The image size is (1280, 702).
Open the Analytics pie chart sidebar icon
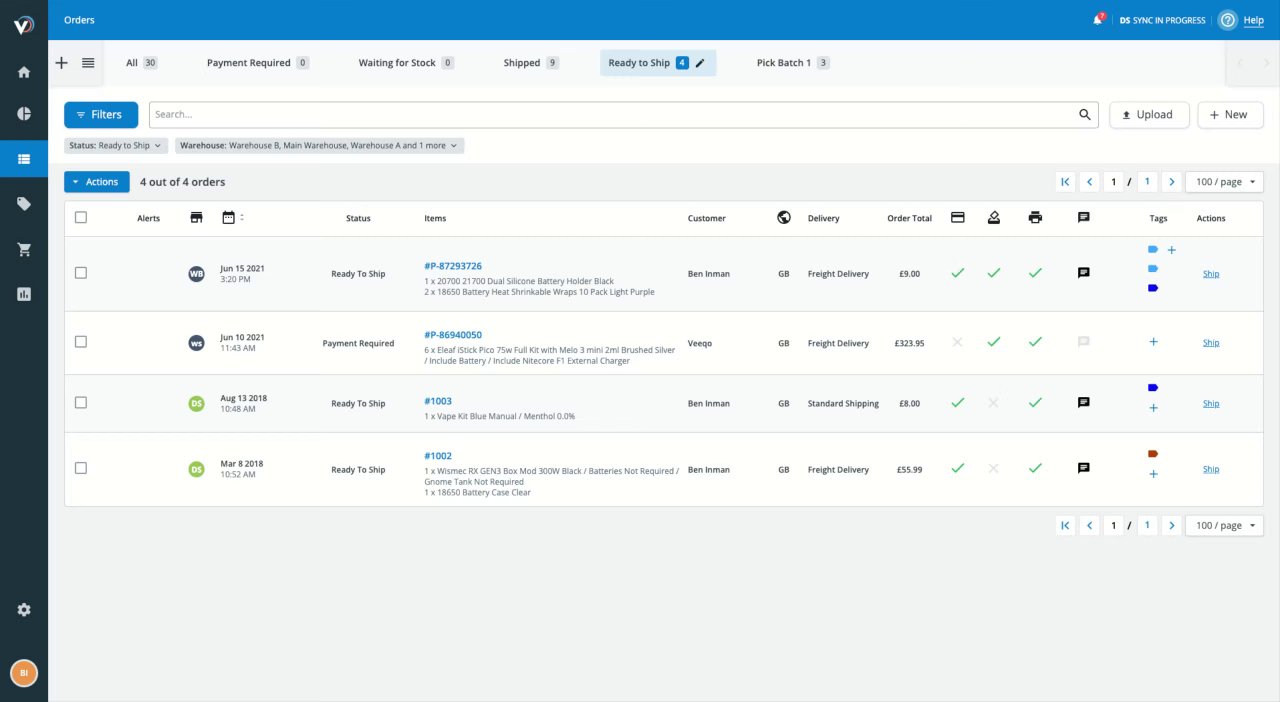click(24, 114)
